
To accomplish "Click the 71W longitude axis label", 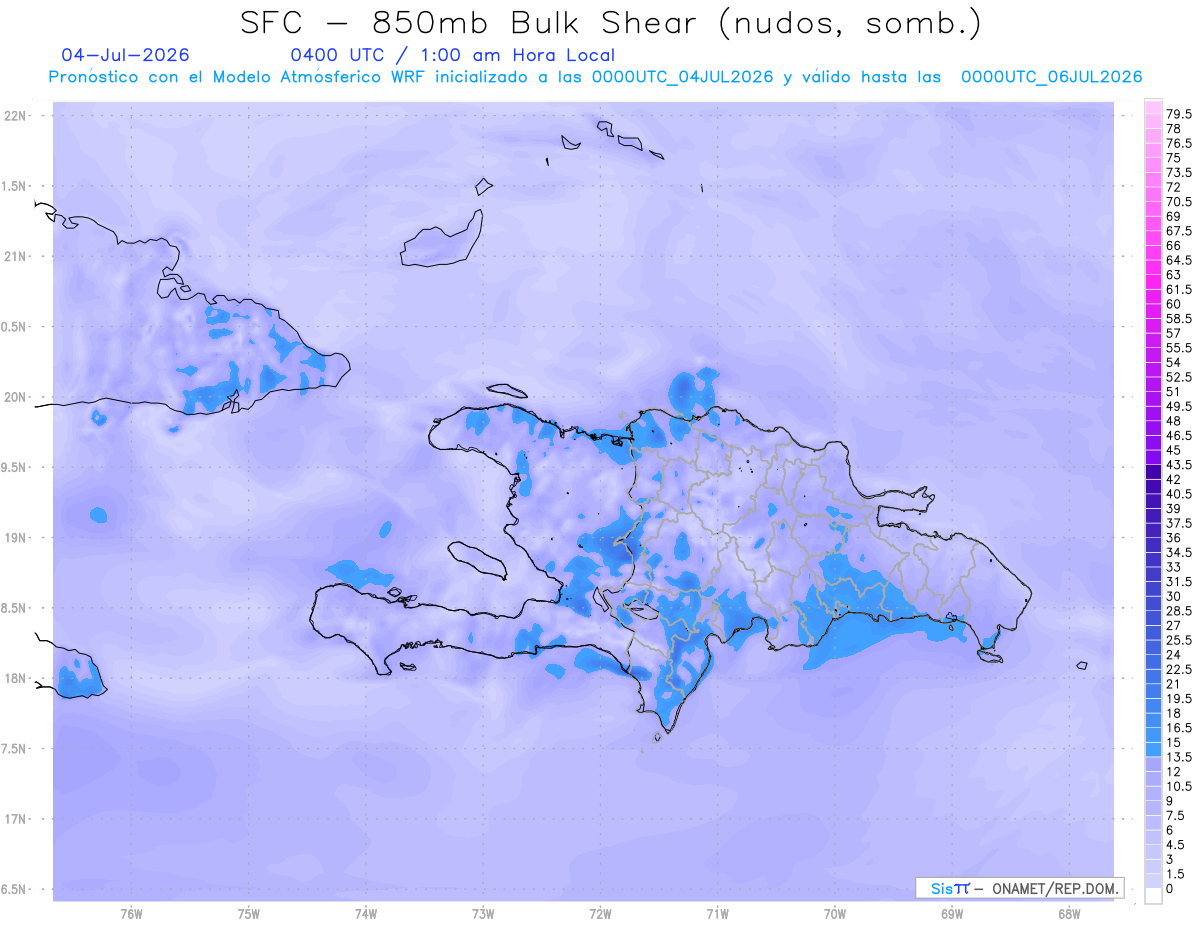I will [x=717, y=914].
